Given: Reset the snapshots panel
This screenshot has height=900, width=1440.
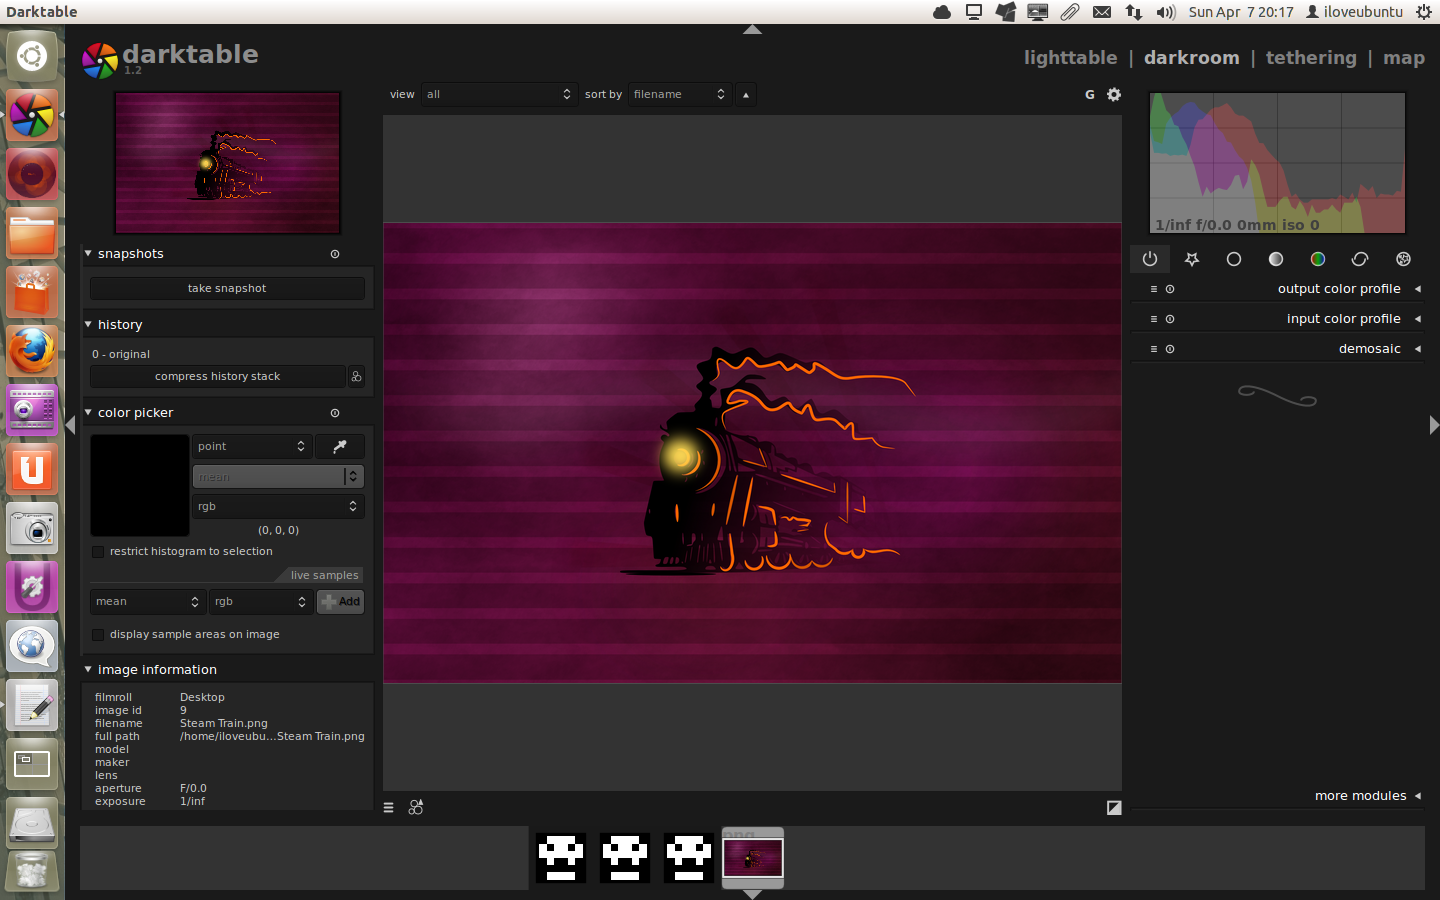Looking at the screenshot, I should point(335,254).
